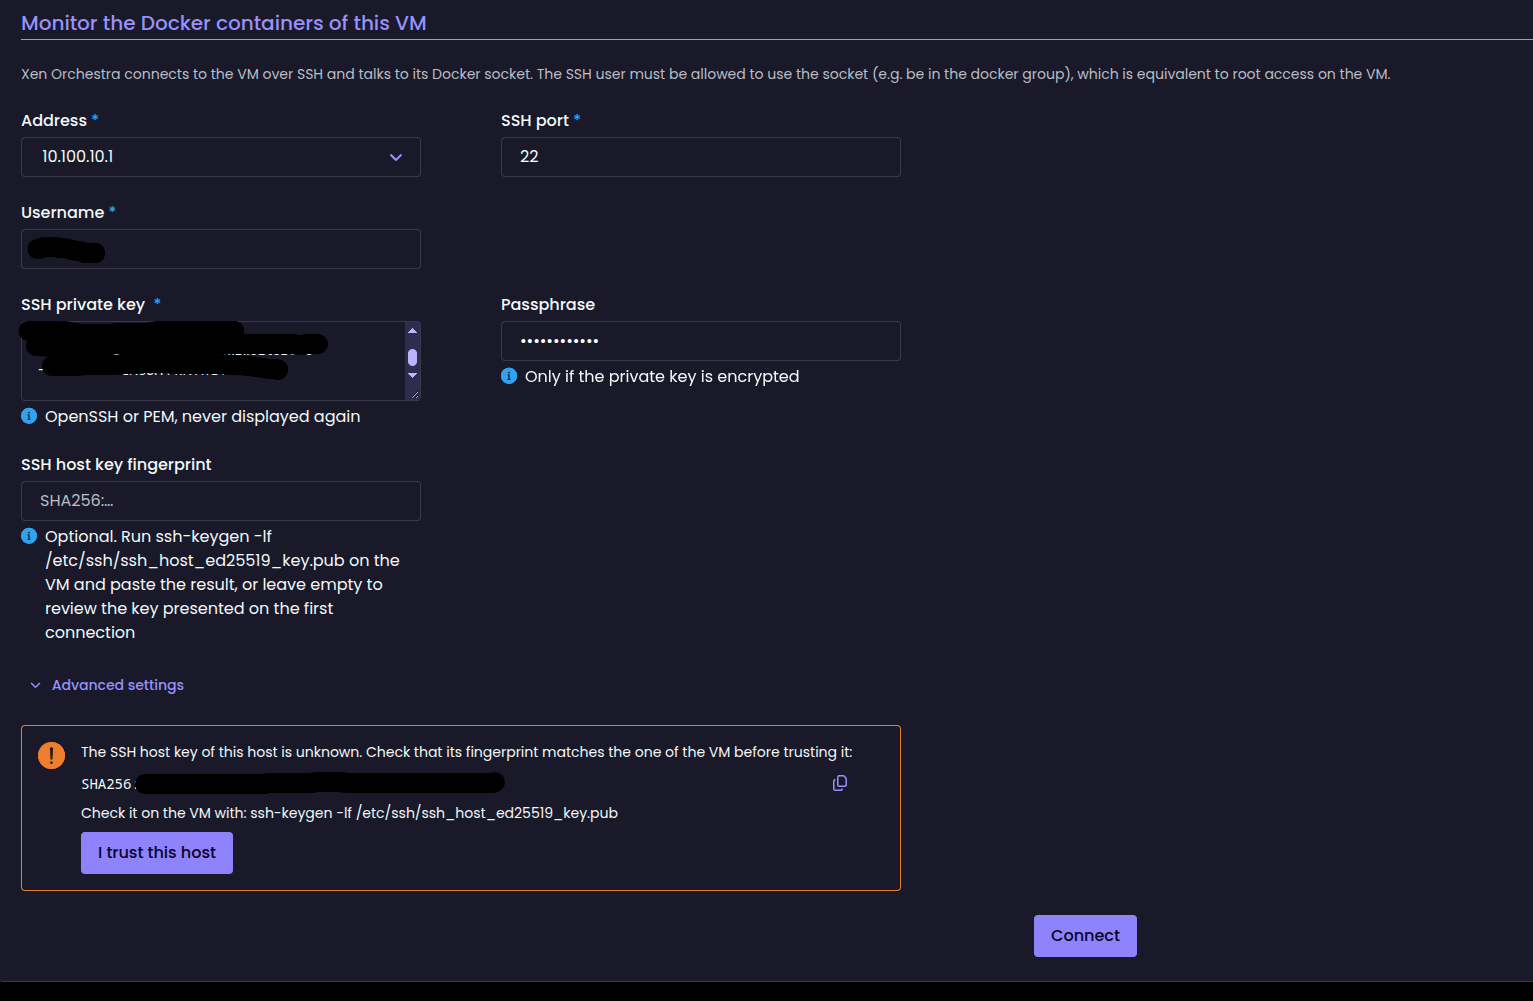
Task: Focus the Passphrase password field
Action: pos(701,341)
